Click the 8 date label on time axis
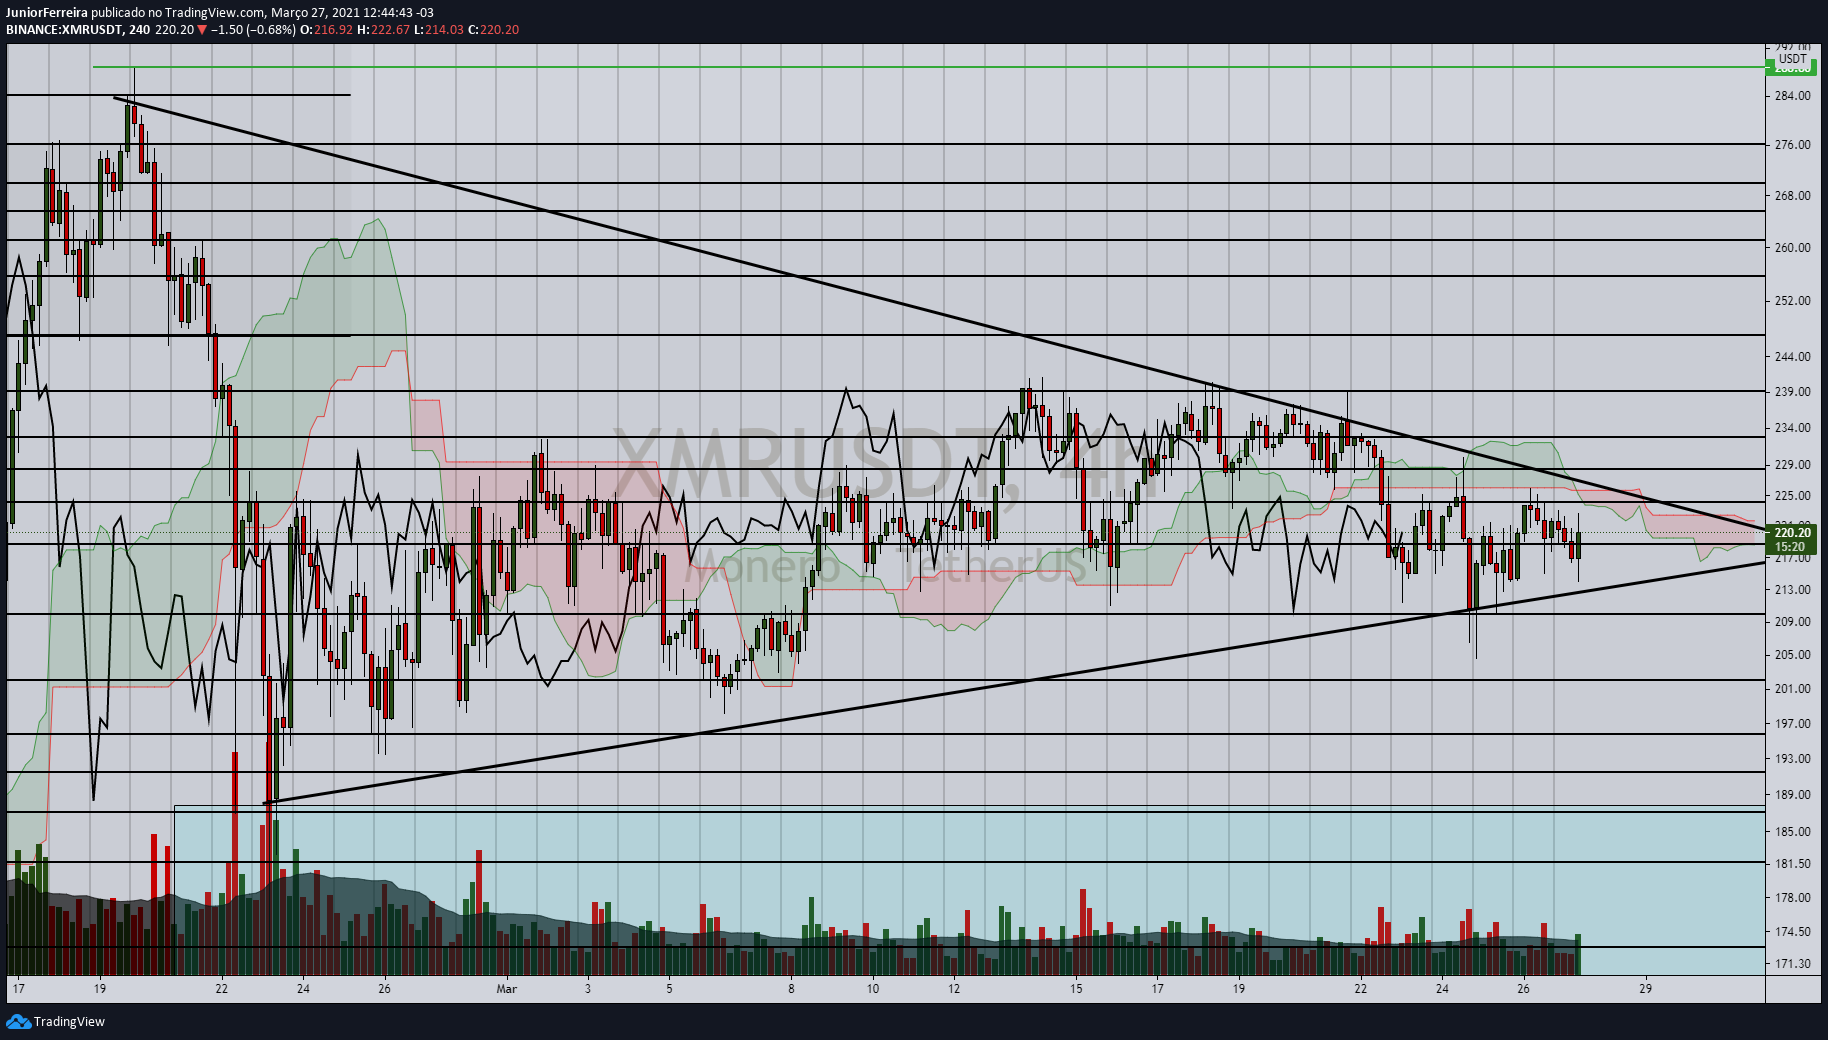The width and height of the screenshot is (1828, 1040). pos(791,989)
